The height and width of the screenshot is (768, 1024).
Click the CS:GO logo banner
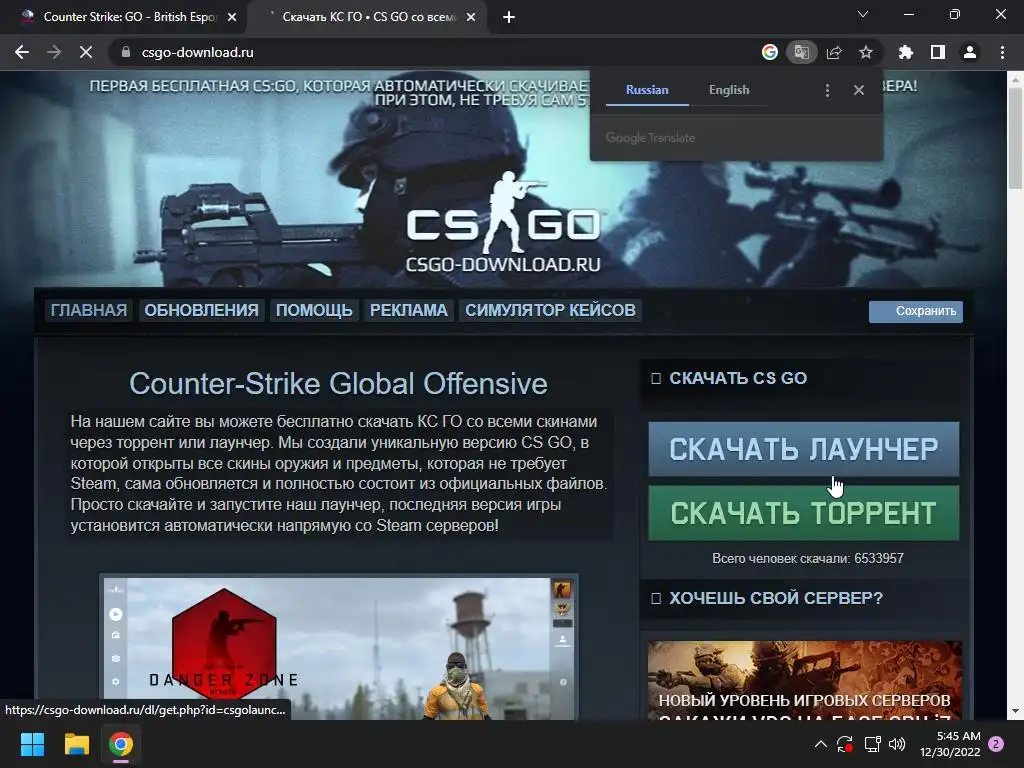coord(503,222)
